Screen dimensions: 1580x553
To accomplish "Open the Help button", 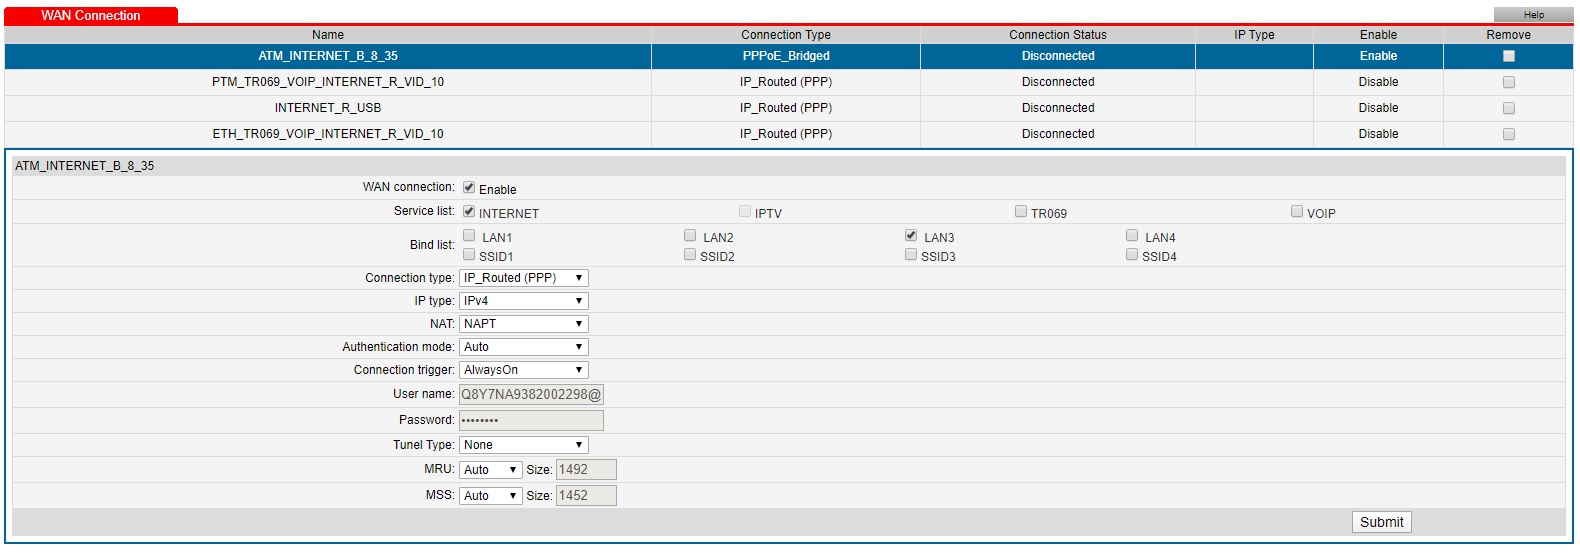I will (1533, 15).
